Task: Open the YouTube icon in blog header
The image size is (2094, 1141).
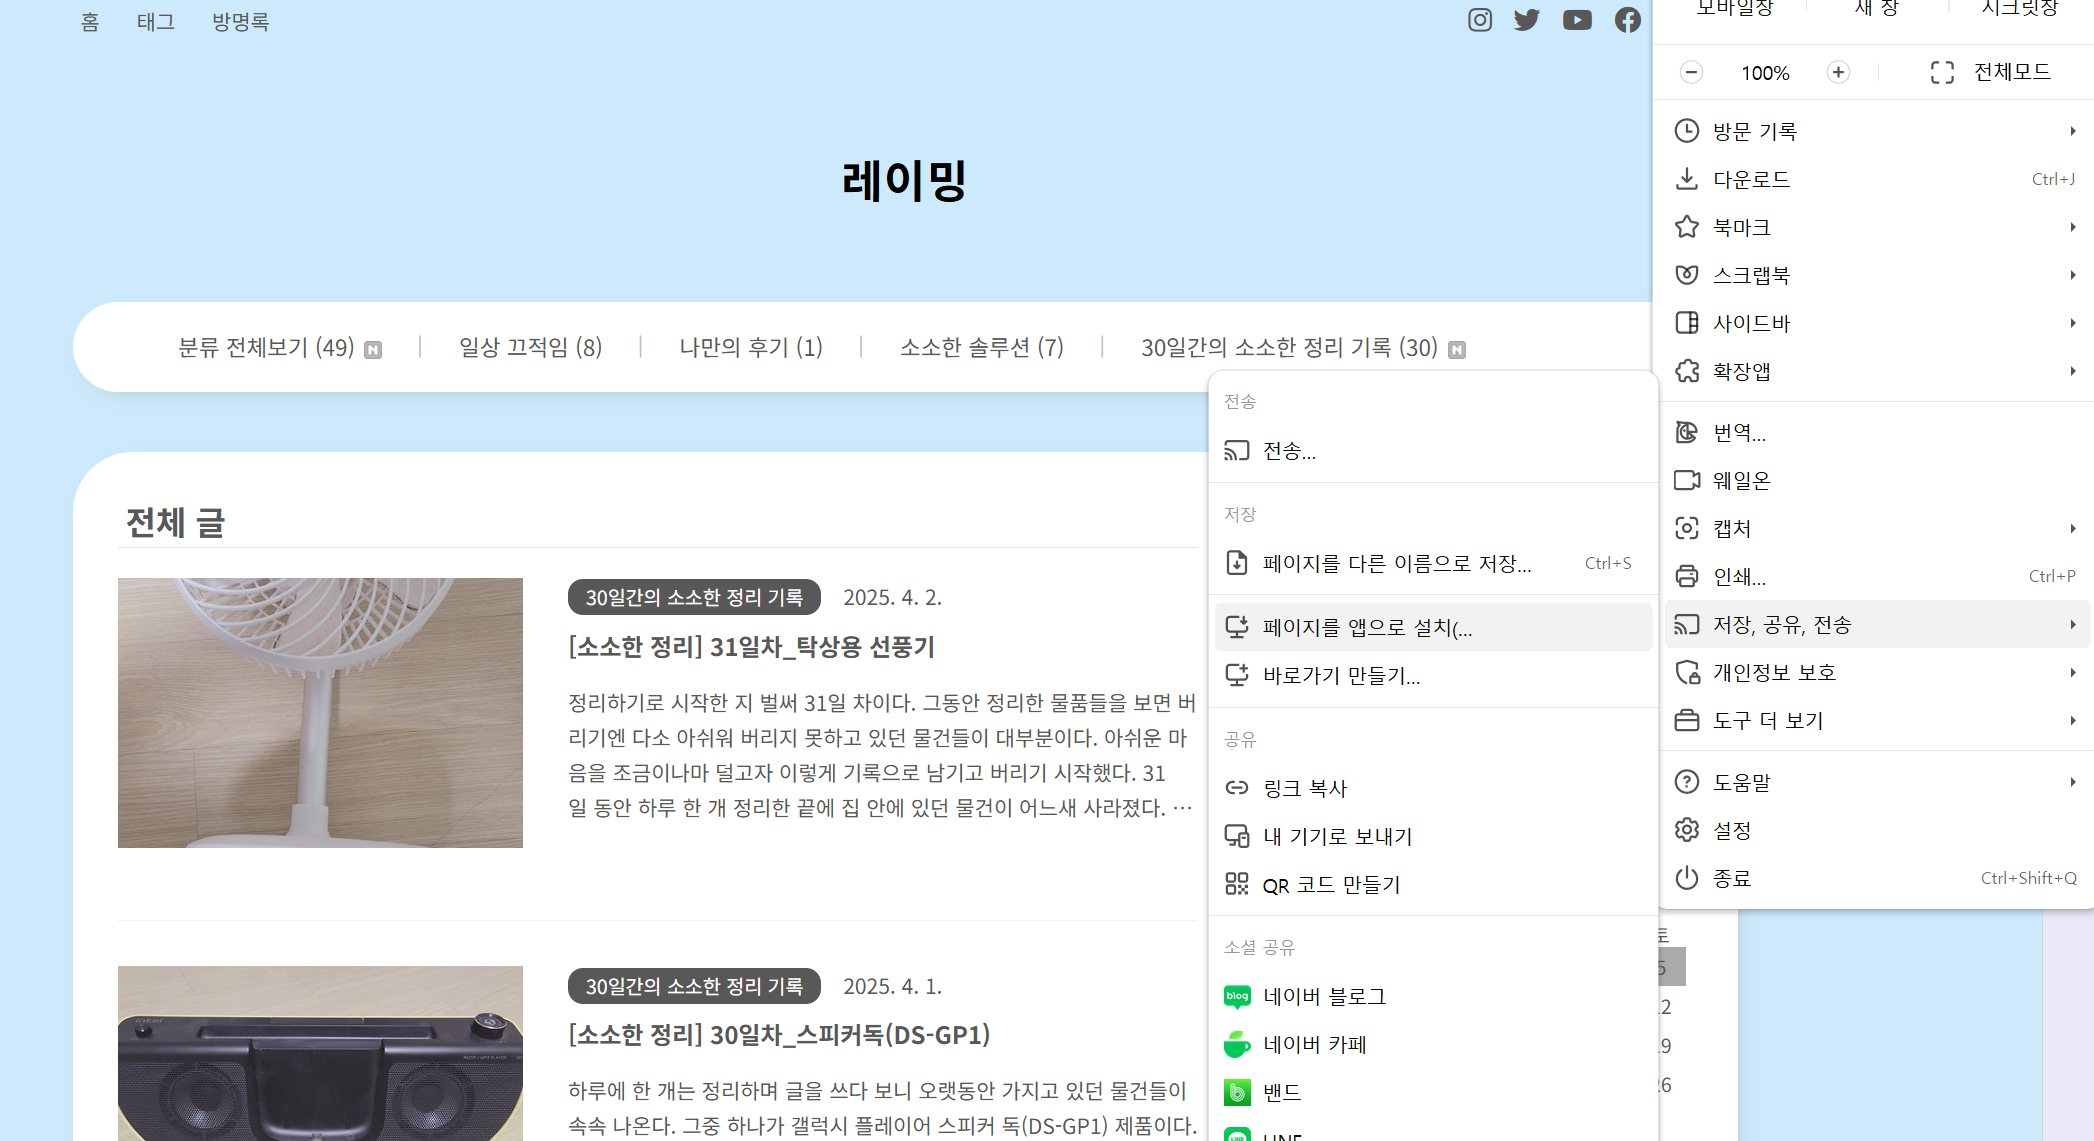Action: 1577,20
